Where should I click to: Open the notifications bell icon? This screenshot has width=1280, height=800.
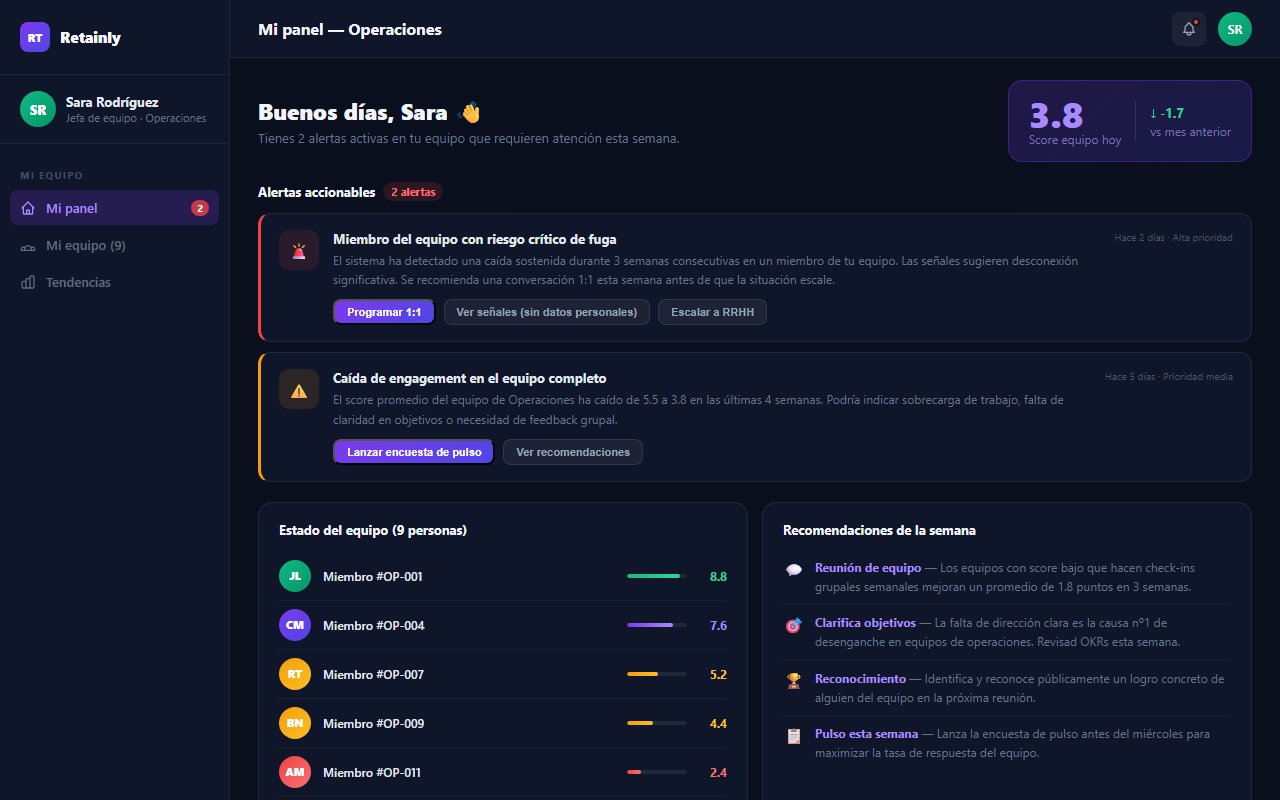coord(1188,29)
